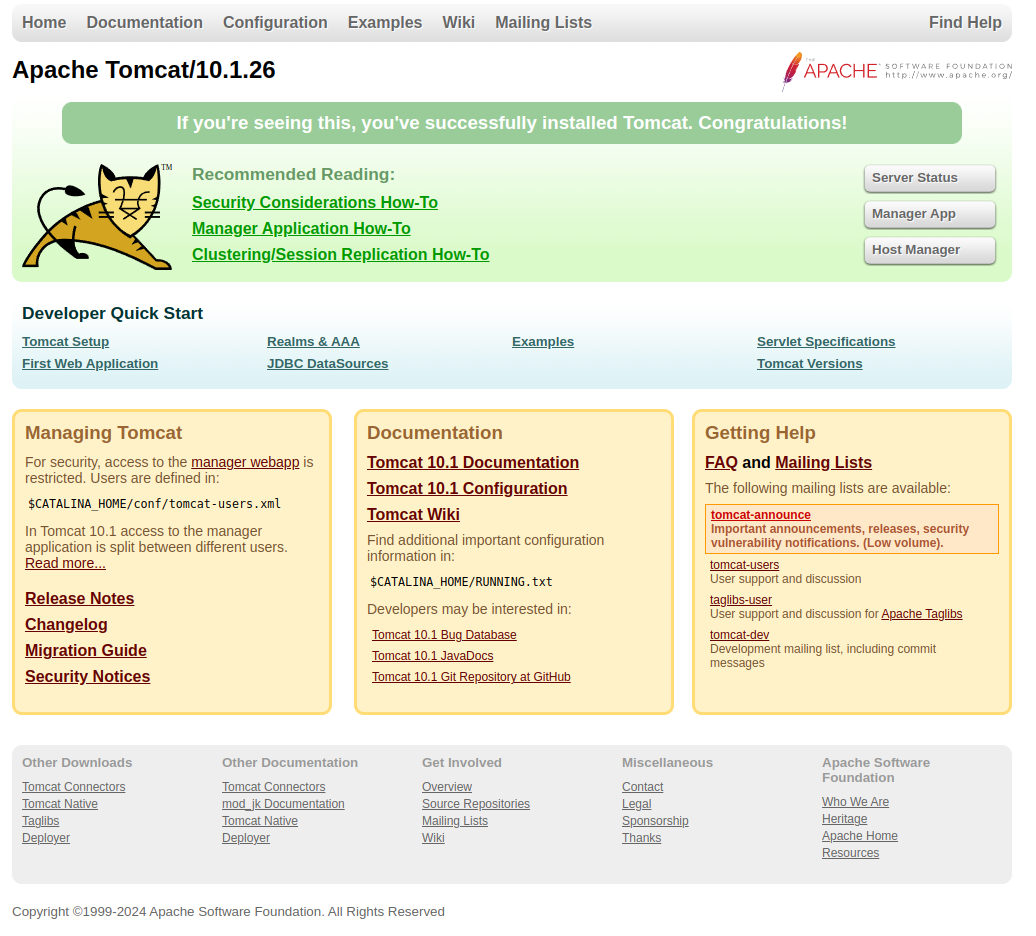Open the Host Manager
1036x936 pixels.
pyautogui.click(x=929, y=250)
